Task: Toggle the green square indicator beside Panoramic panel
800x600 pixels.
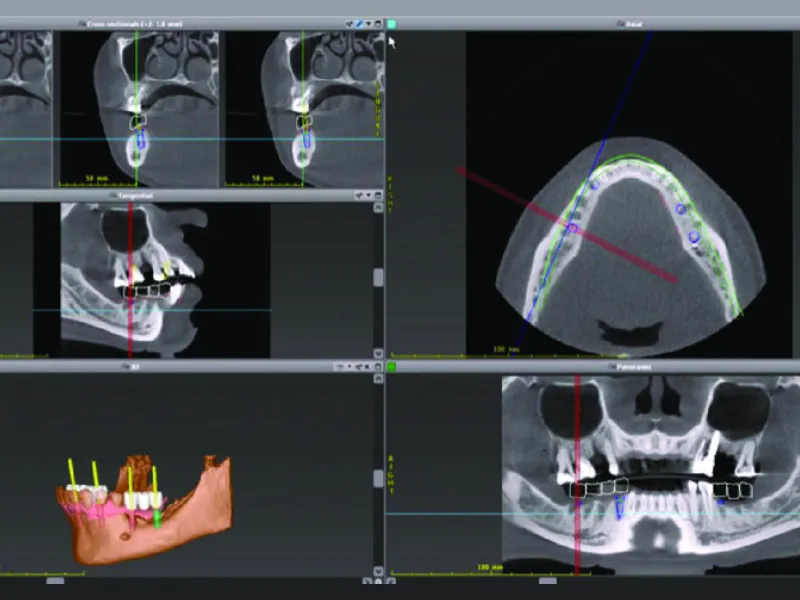Action: coord(392,367)
